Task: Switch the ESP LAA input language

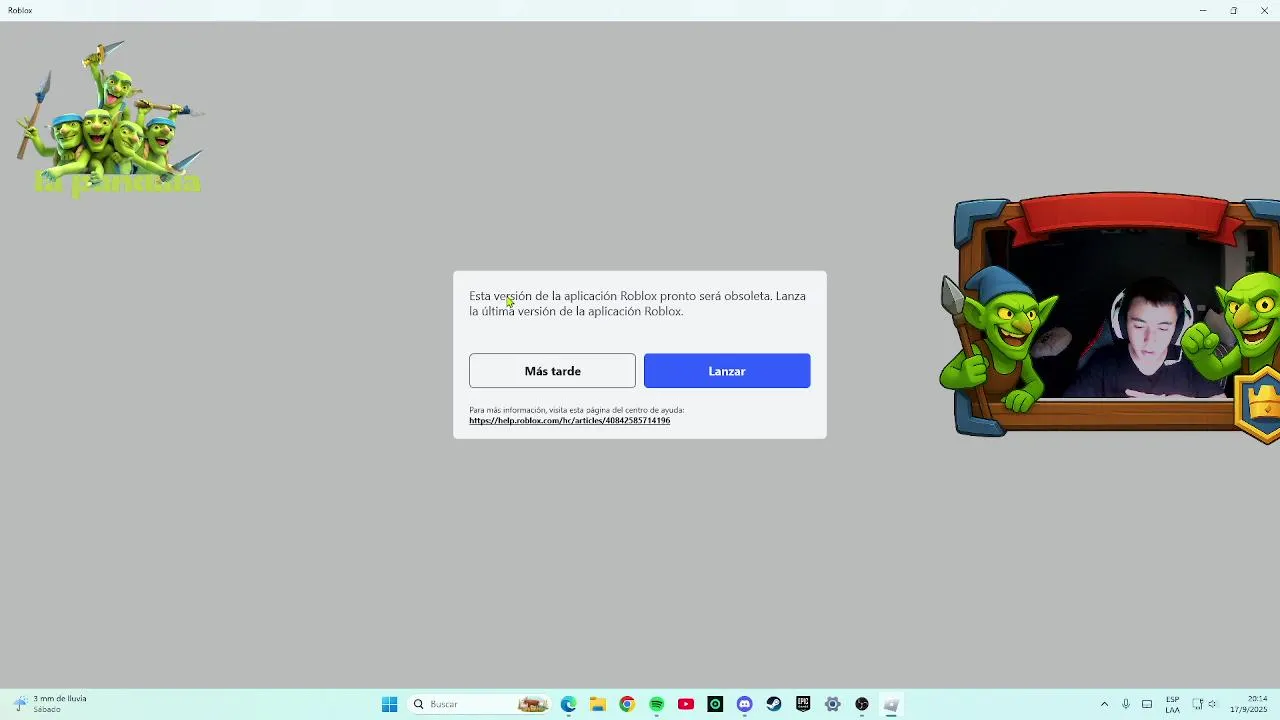Action: click(x=1172, y=704)
